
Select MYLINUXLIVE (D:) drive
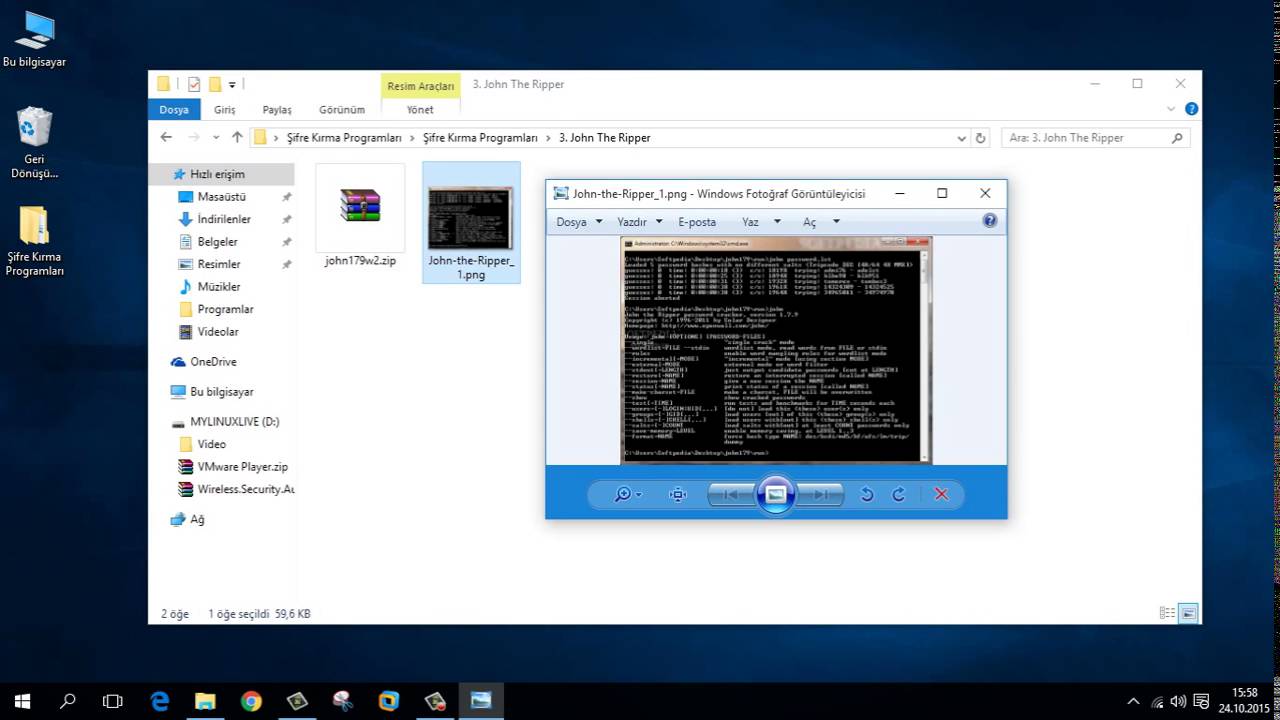[234, 422]
